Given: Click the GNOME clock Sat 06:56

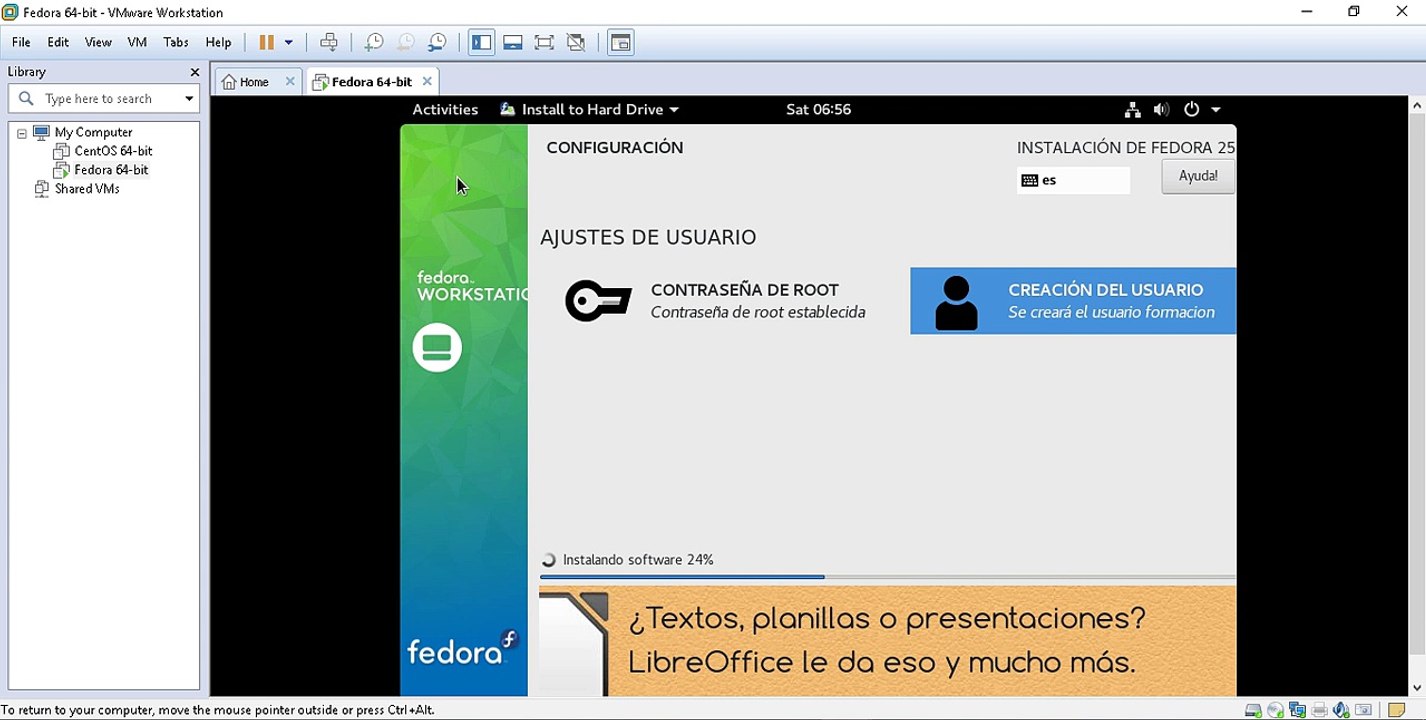Looking at the screenshot, I should 818,109.
